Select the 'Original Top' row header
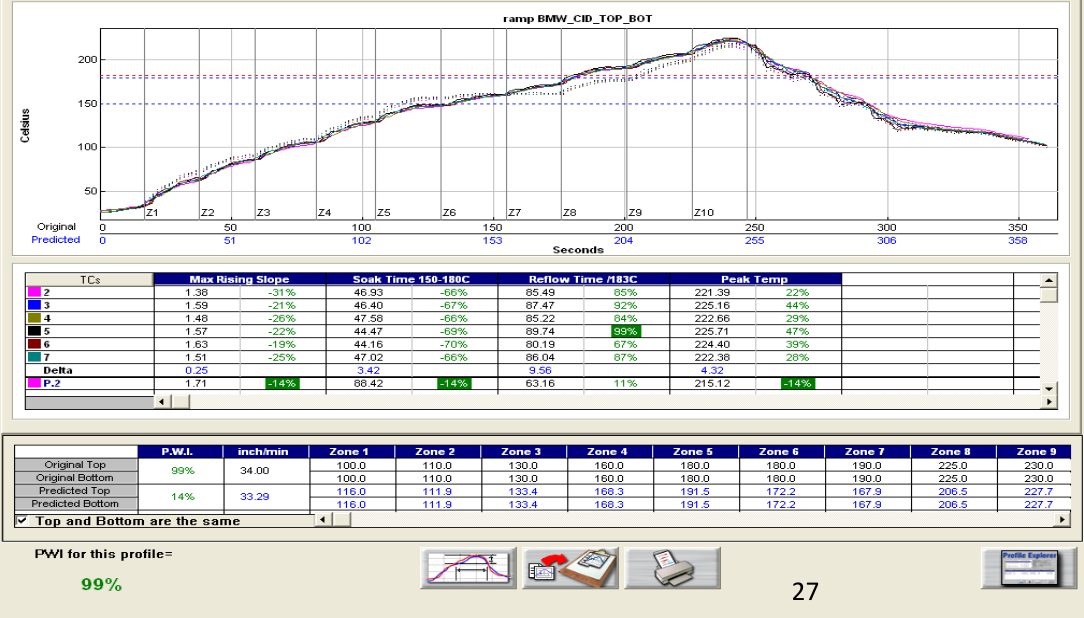The width and height of the screenshot is (1084, 618). (75, 465)
